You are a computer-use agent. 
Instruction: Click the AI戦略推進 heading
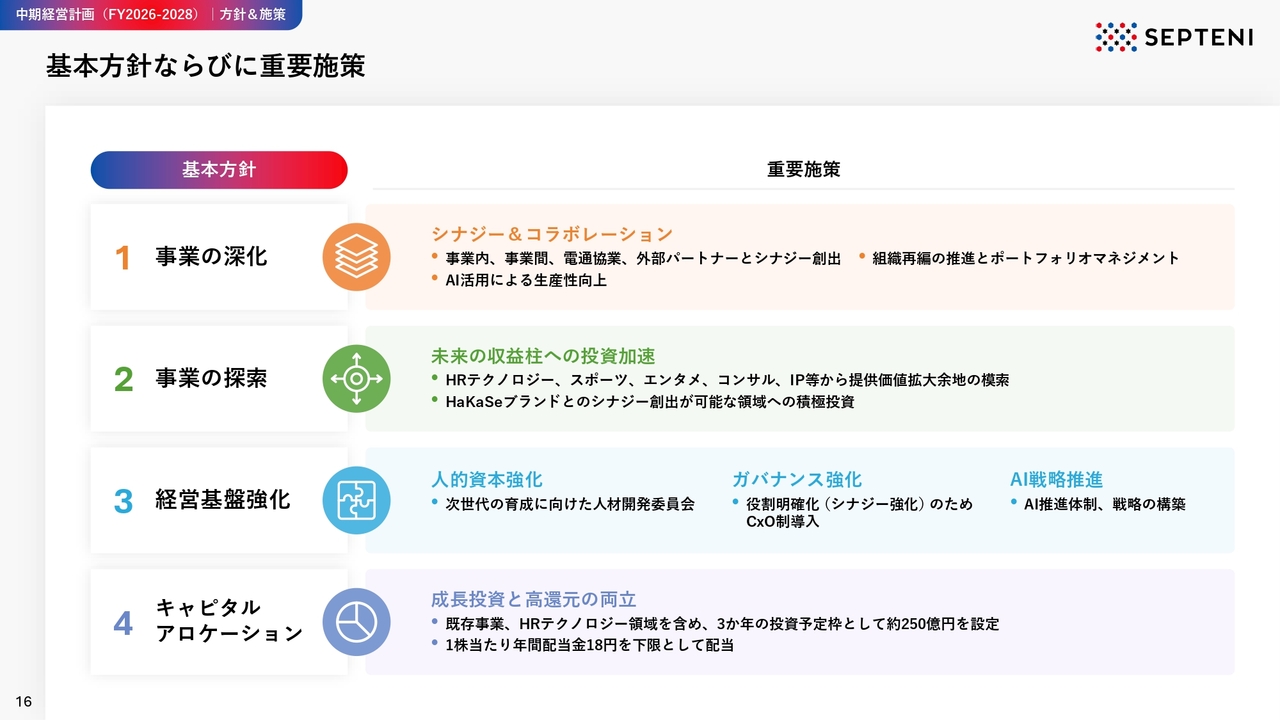point(1056,480)
